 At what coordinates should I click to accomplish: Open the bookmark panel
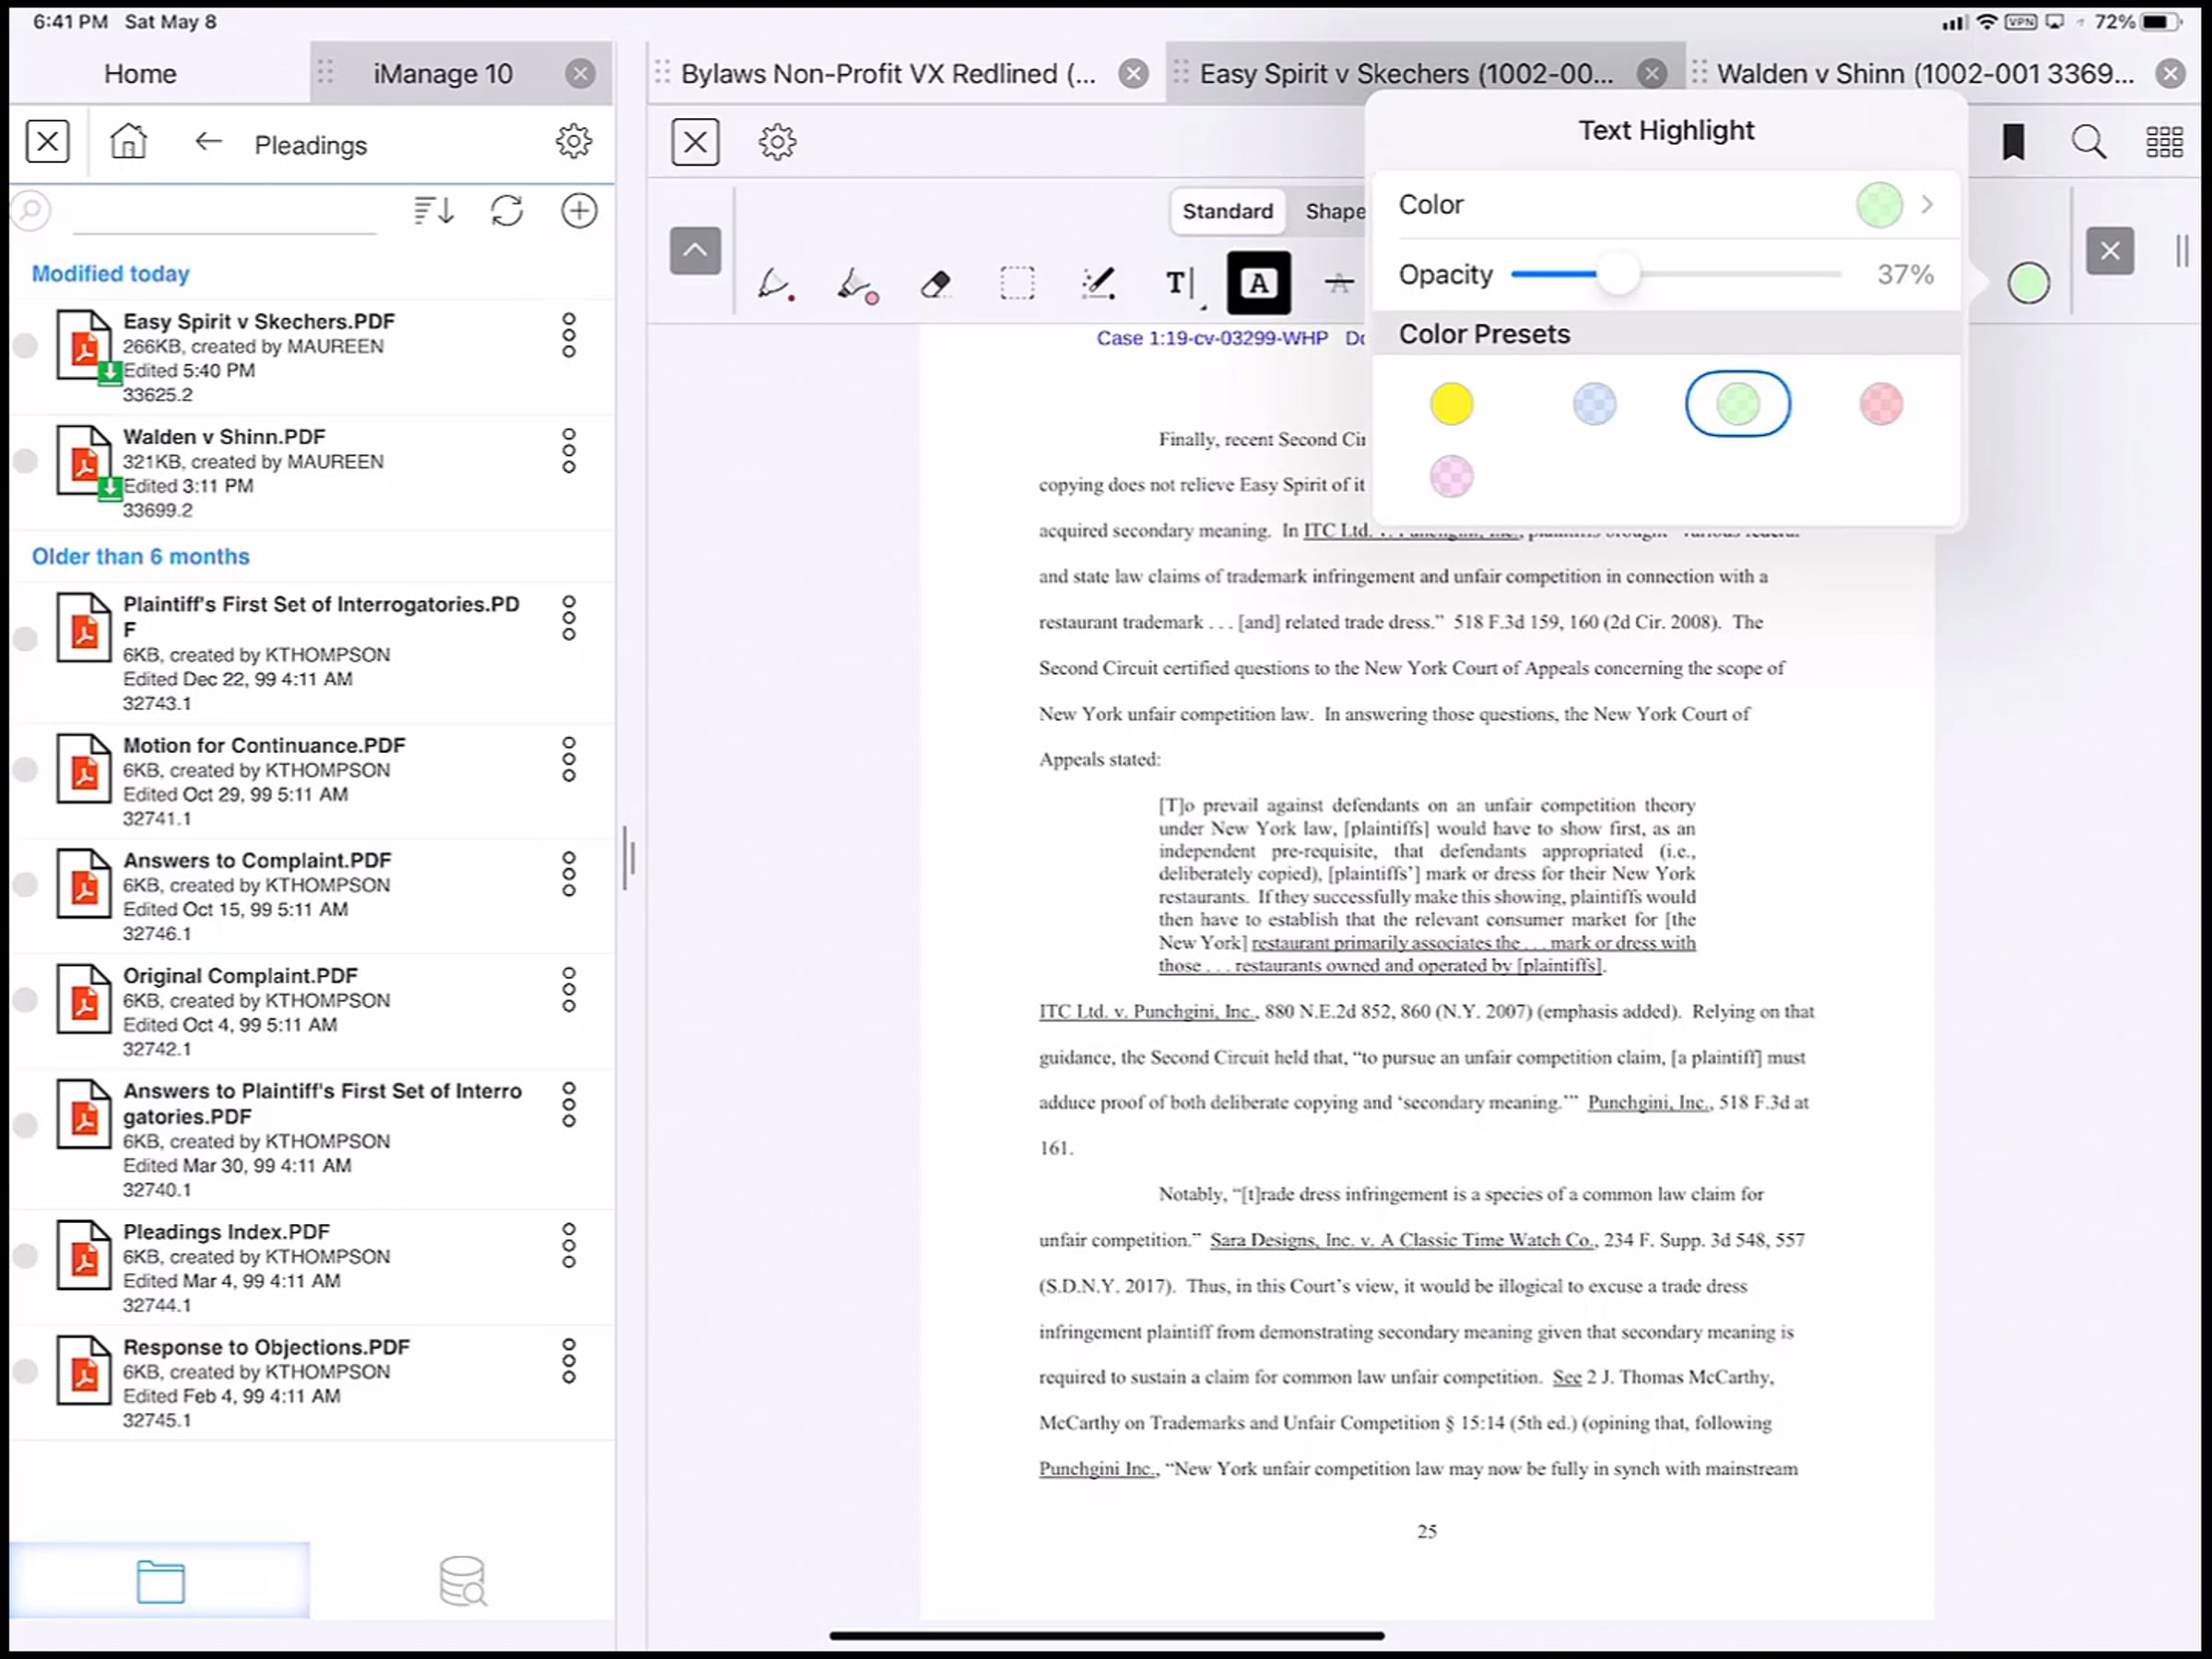(2013, 142)
